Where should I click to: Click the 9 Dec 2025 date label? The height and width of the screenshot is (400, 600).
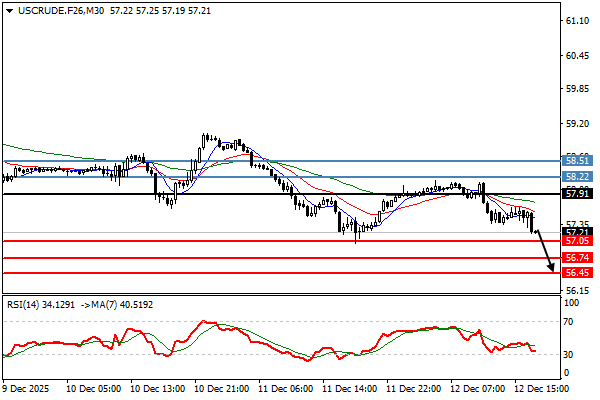tap(28, 386)
